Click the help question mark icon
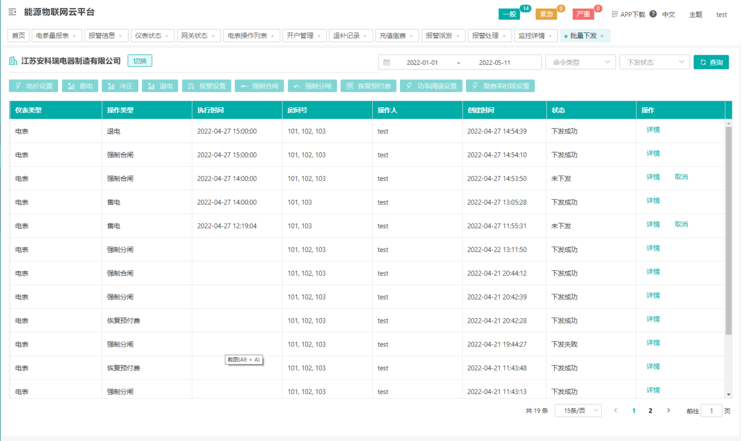This screenshot has height=441, width=742. 653,14
